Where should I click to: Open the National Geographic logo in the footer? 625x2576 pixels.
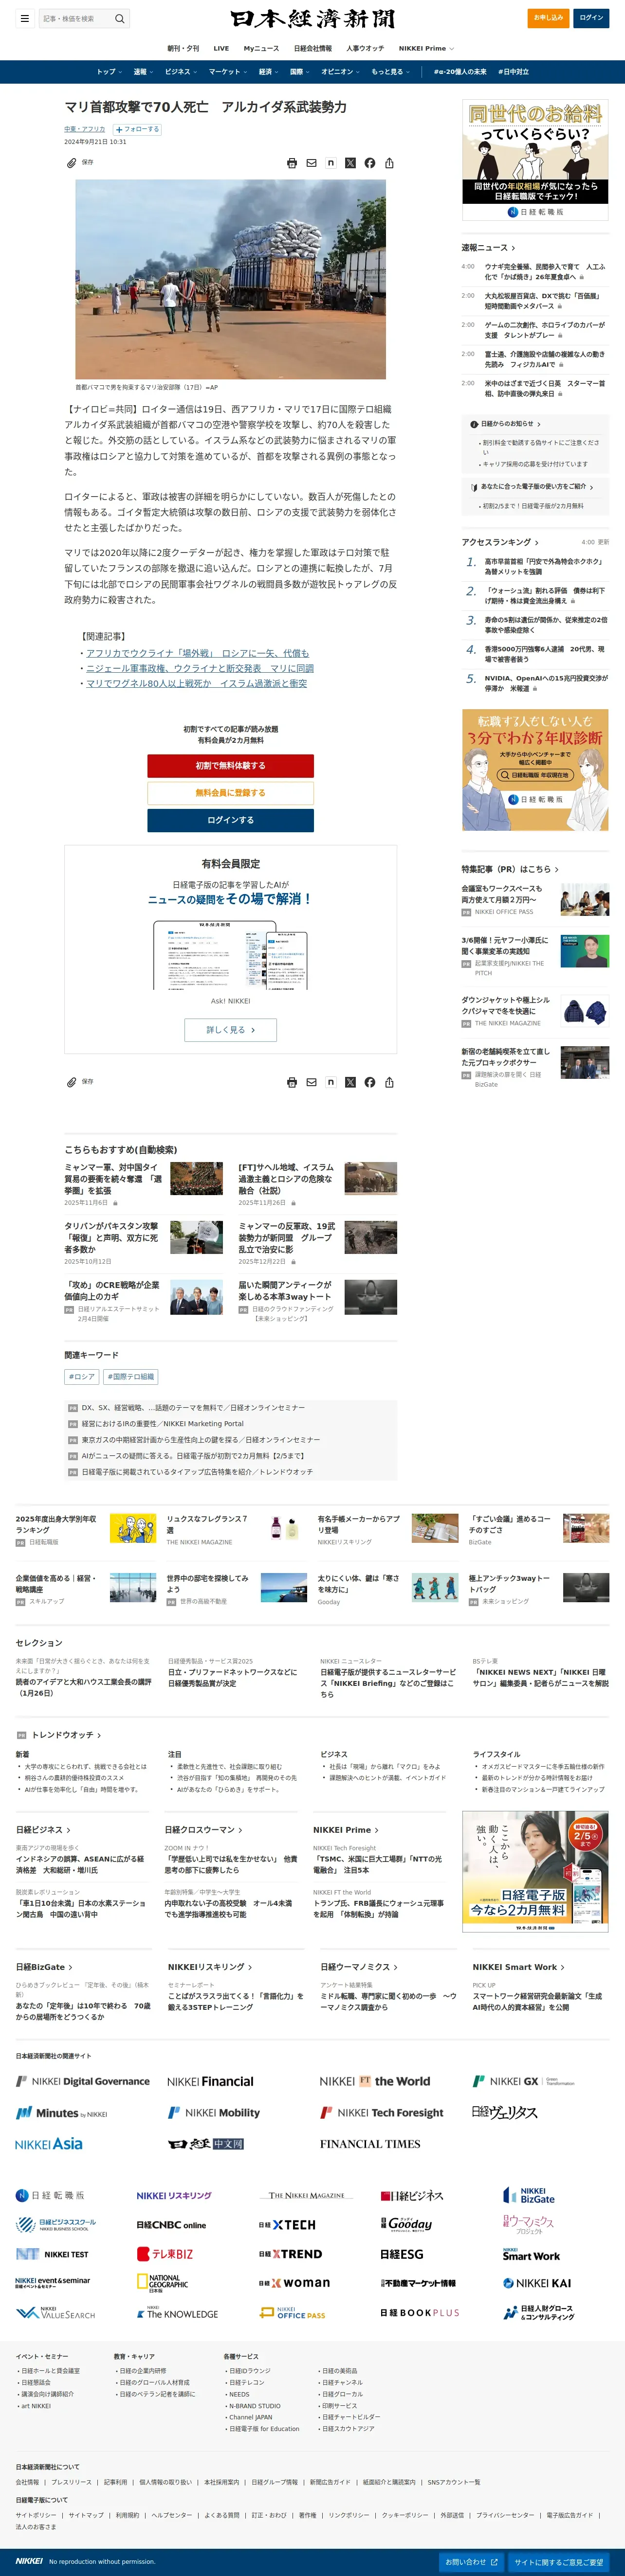coord(162,2282)
